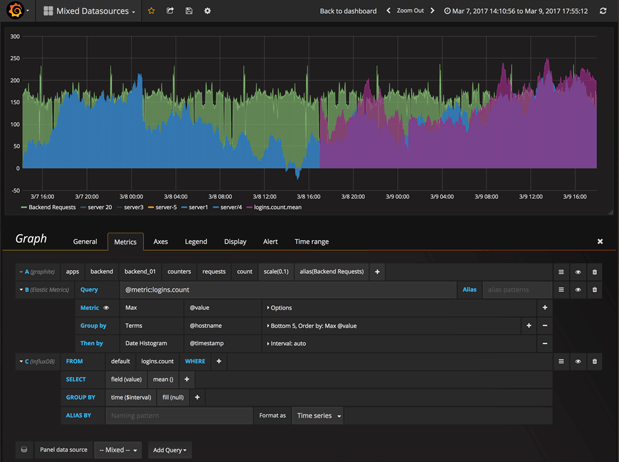Click the Backend Requests legend color

coord(24,207)
